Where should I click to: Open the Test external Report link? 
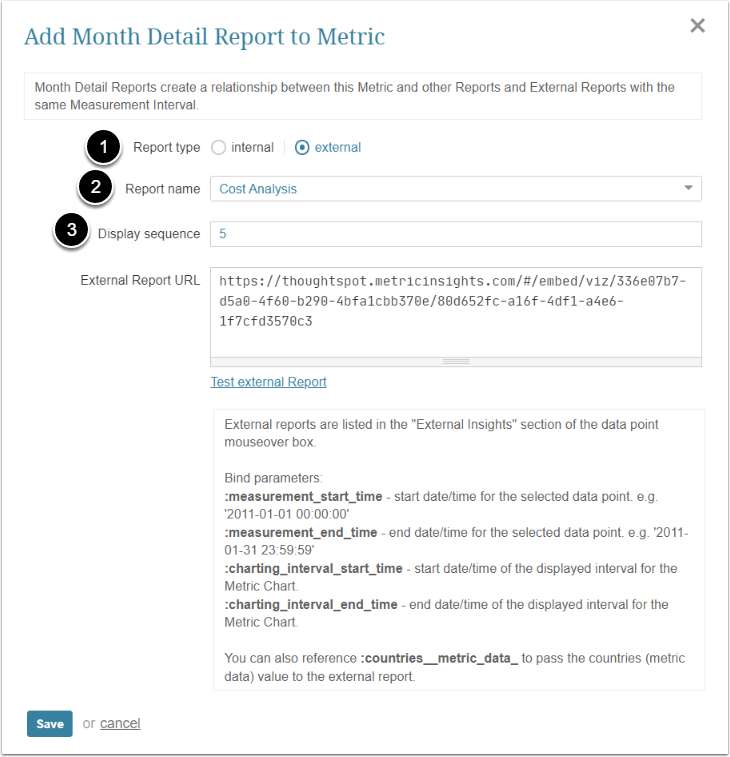coord(268,382)
